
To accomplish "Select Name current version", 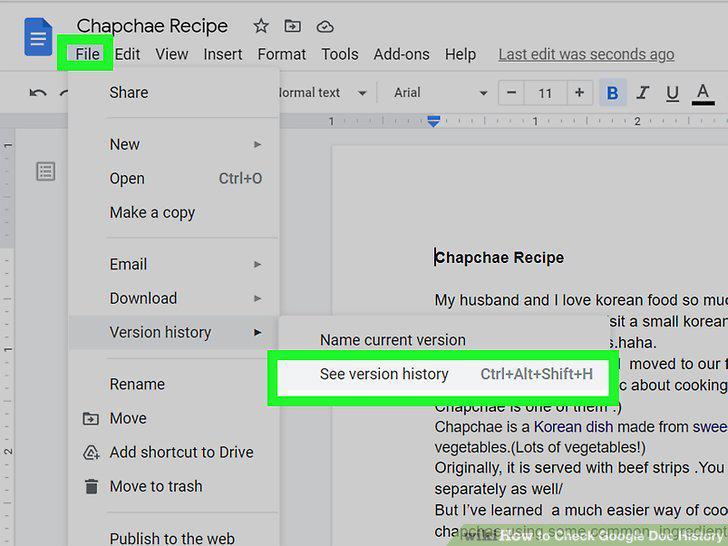I will pyautogui.click(x=443, y=340).
